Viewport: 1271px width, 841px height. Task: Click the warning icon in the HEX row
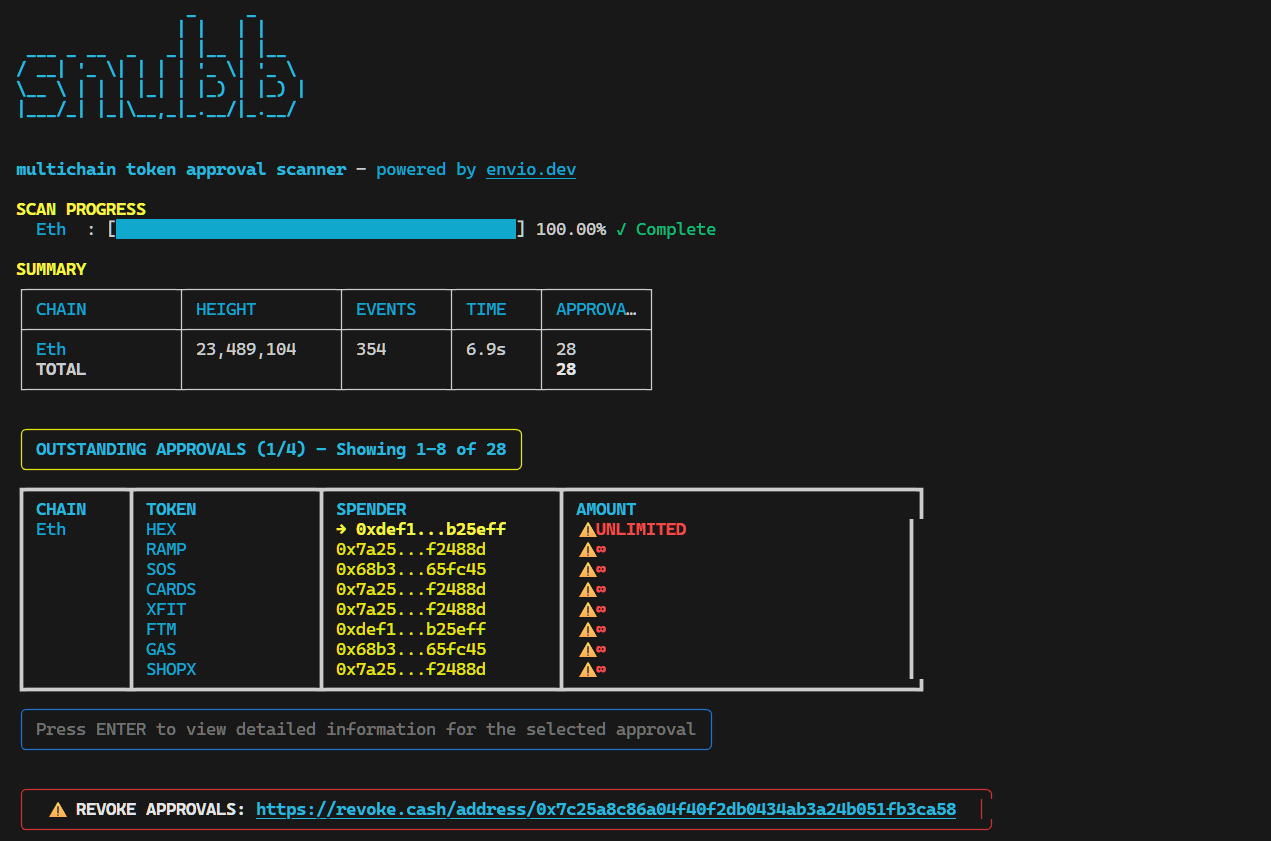pyautogui.click(x=587, y=530)
